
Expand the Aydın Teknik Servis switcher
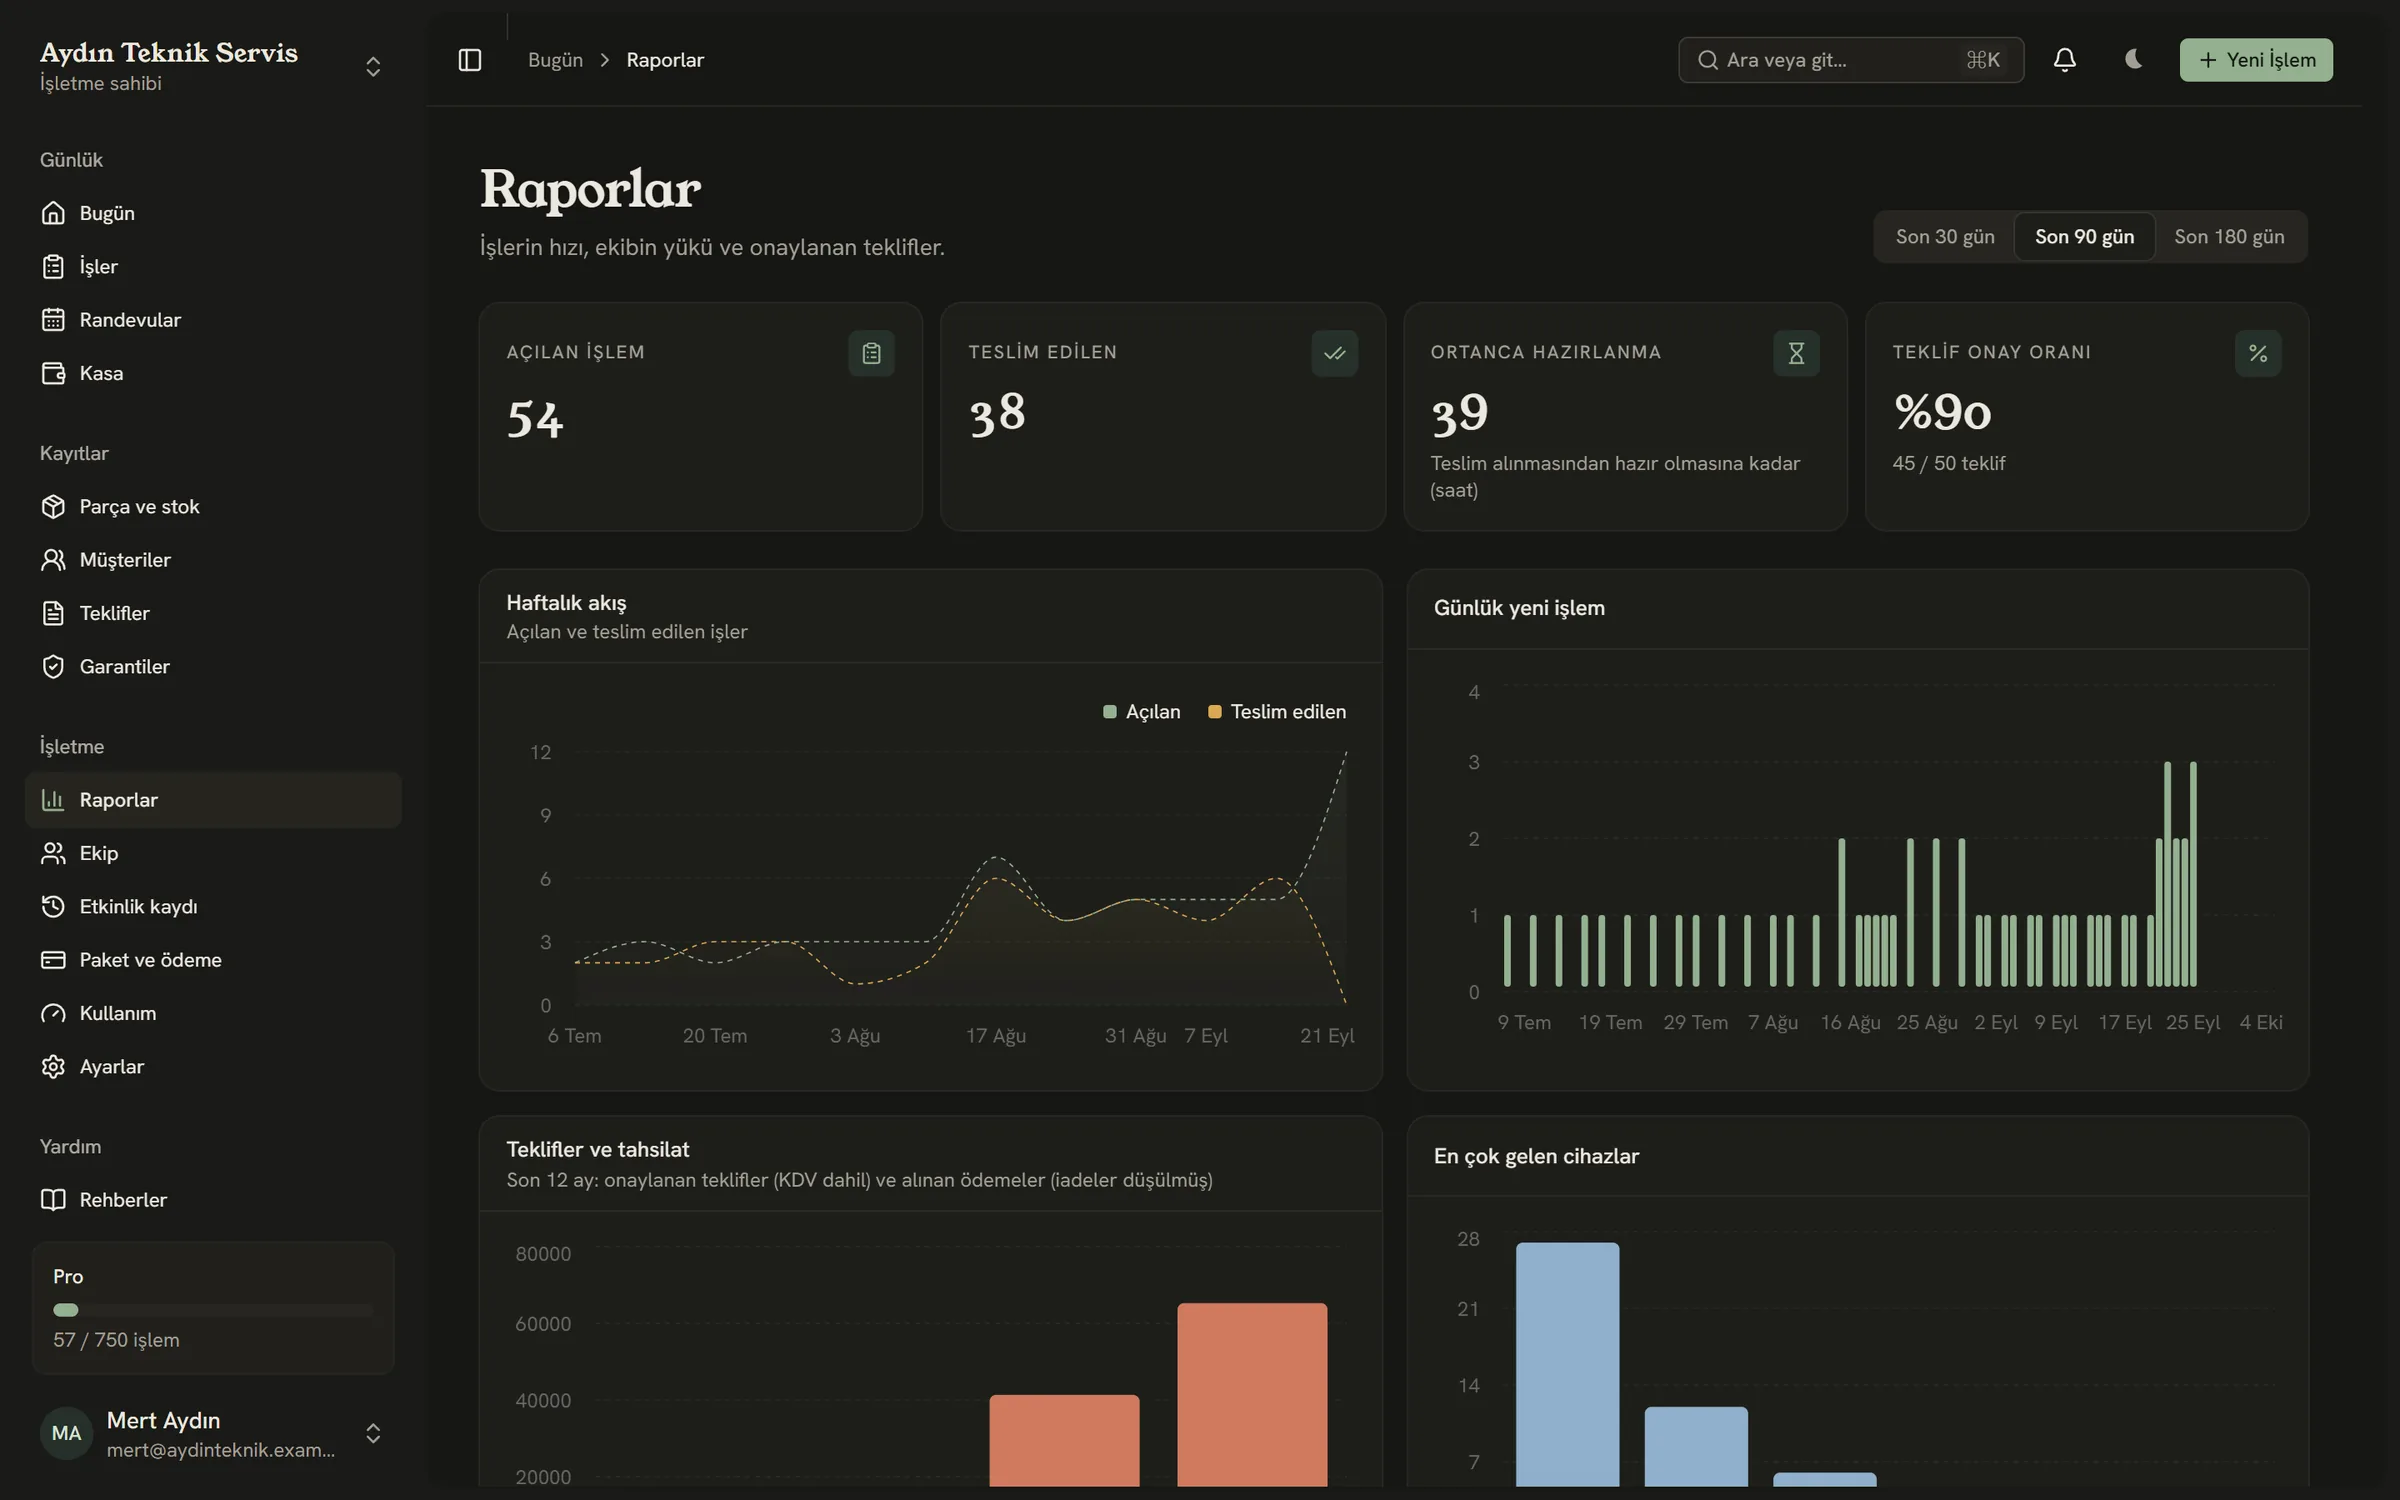(373, 67)
